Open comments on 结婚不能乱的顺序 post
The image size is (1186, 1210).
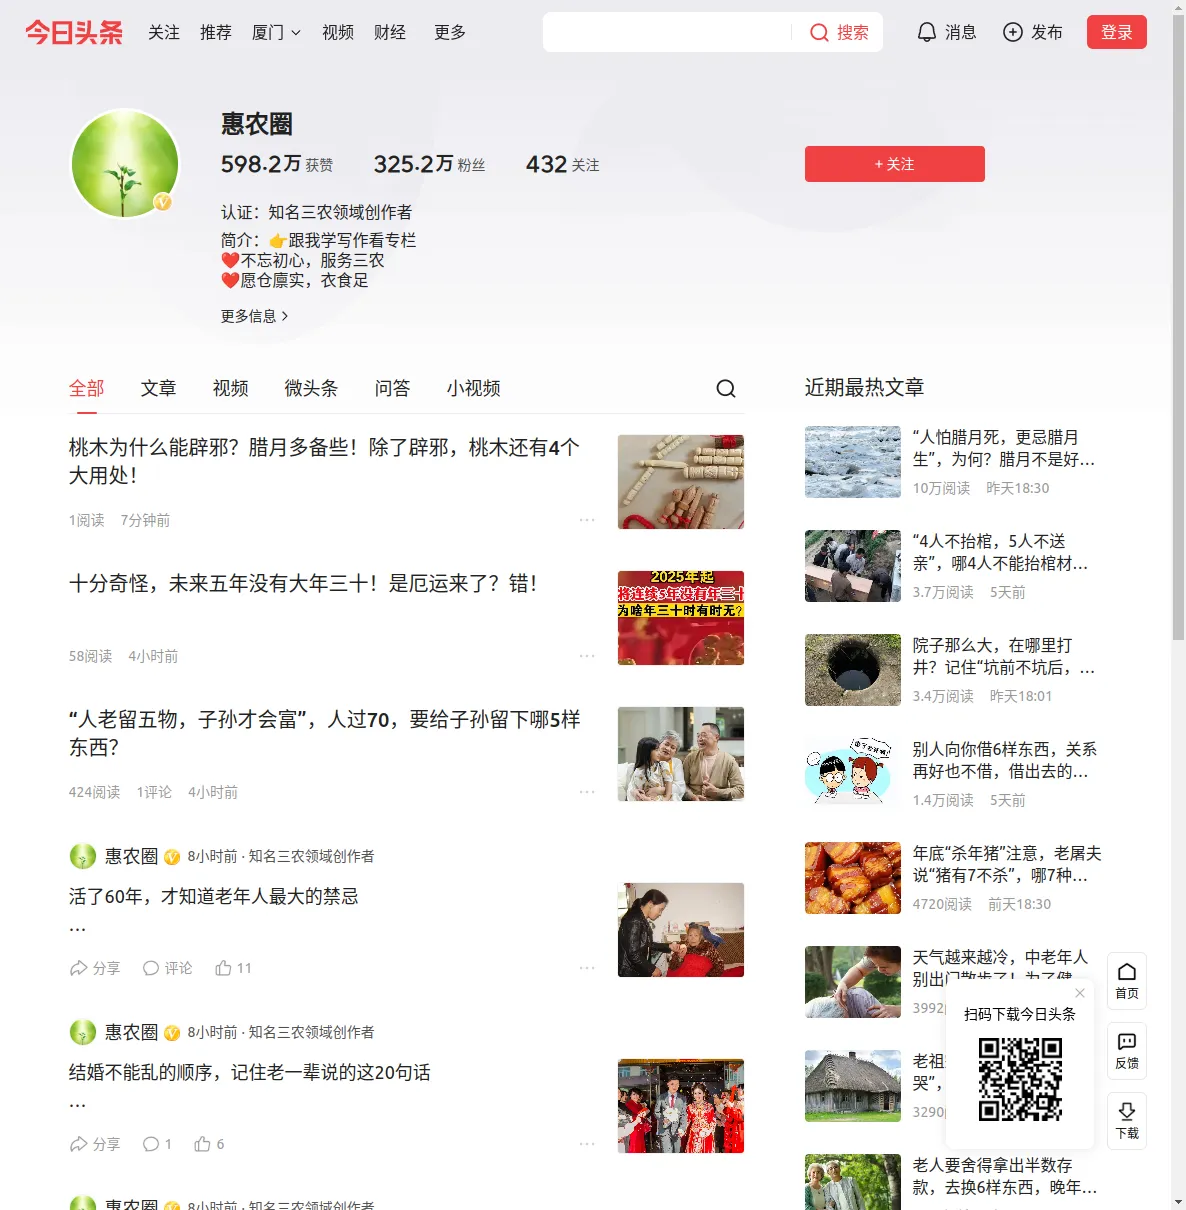point(157,1144)
